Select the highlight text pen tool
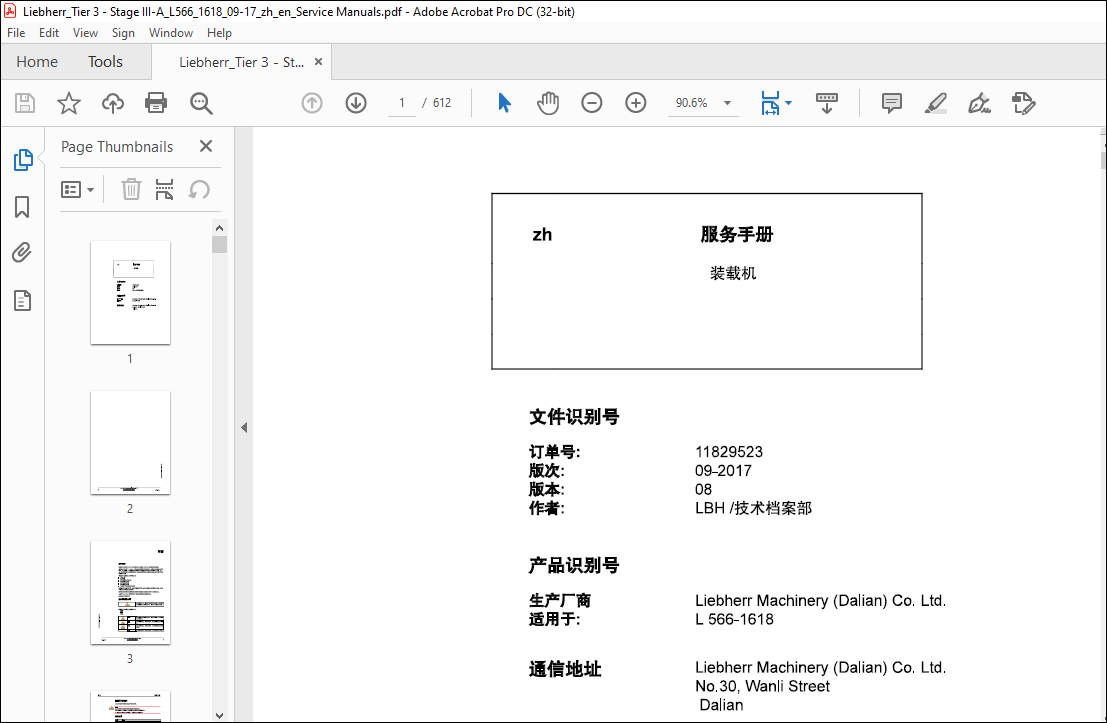 (x=935, y=103)
